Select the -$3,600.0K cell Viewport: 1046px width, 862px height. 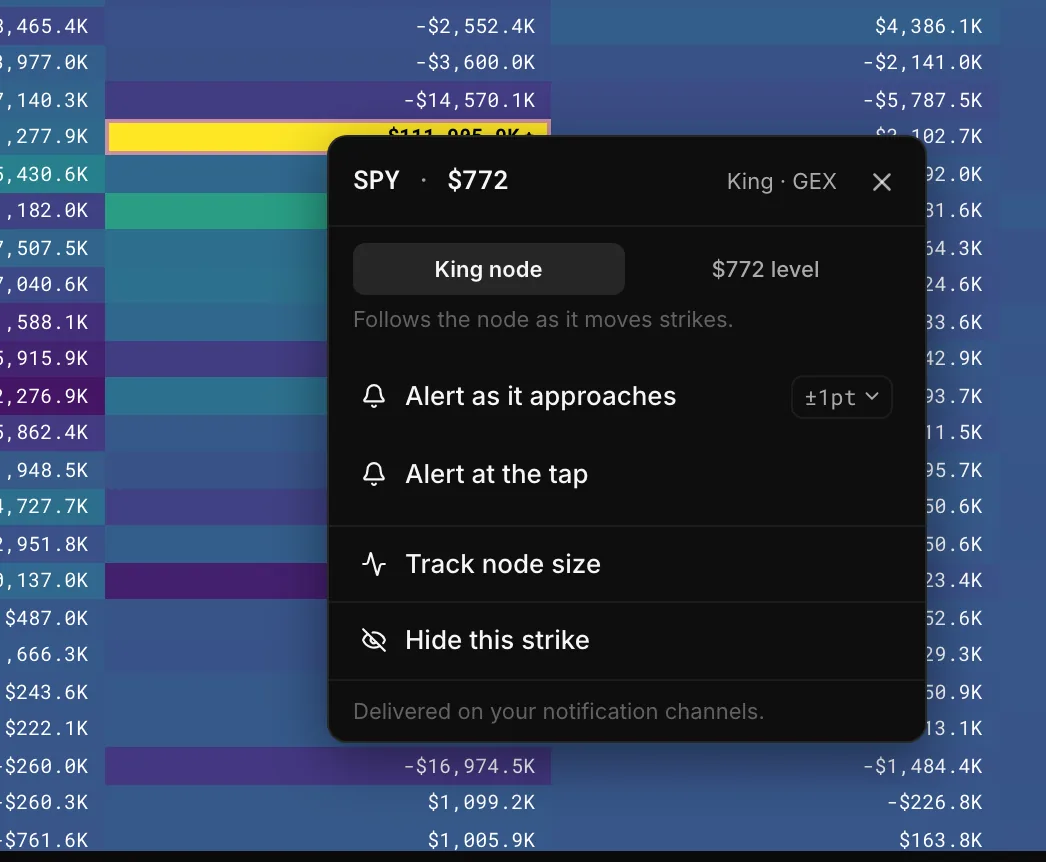click(328, 63)
